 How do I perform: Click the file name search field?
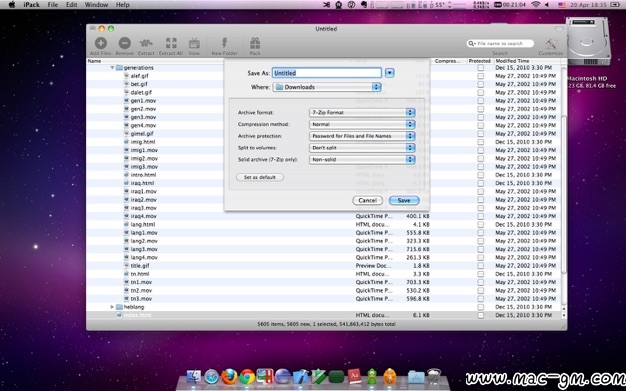click(500, 43)
